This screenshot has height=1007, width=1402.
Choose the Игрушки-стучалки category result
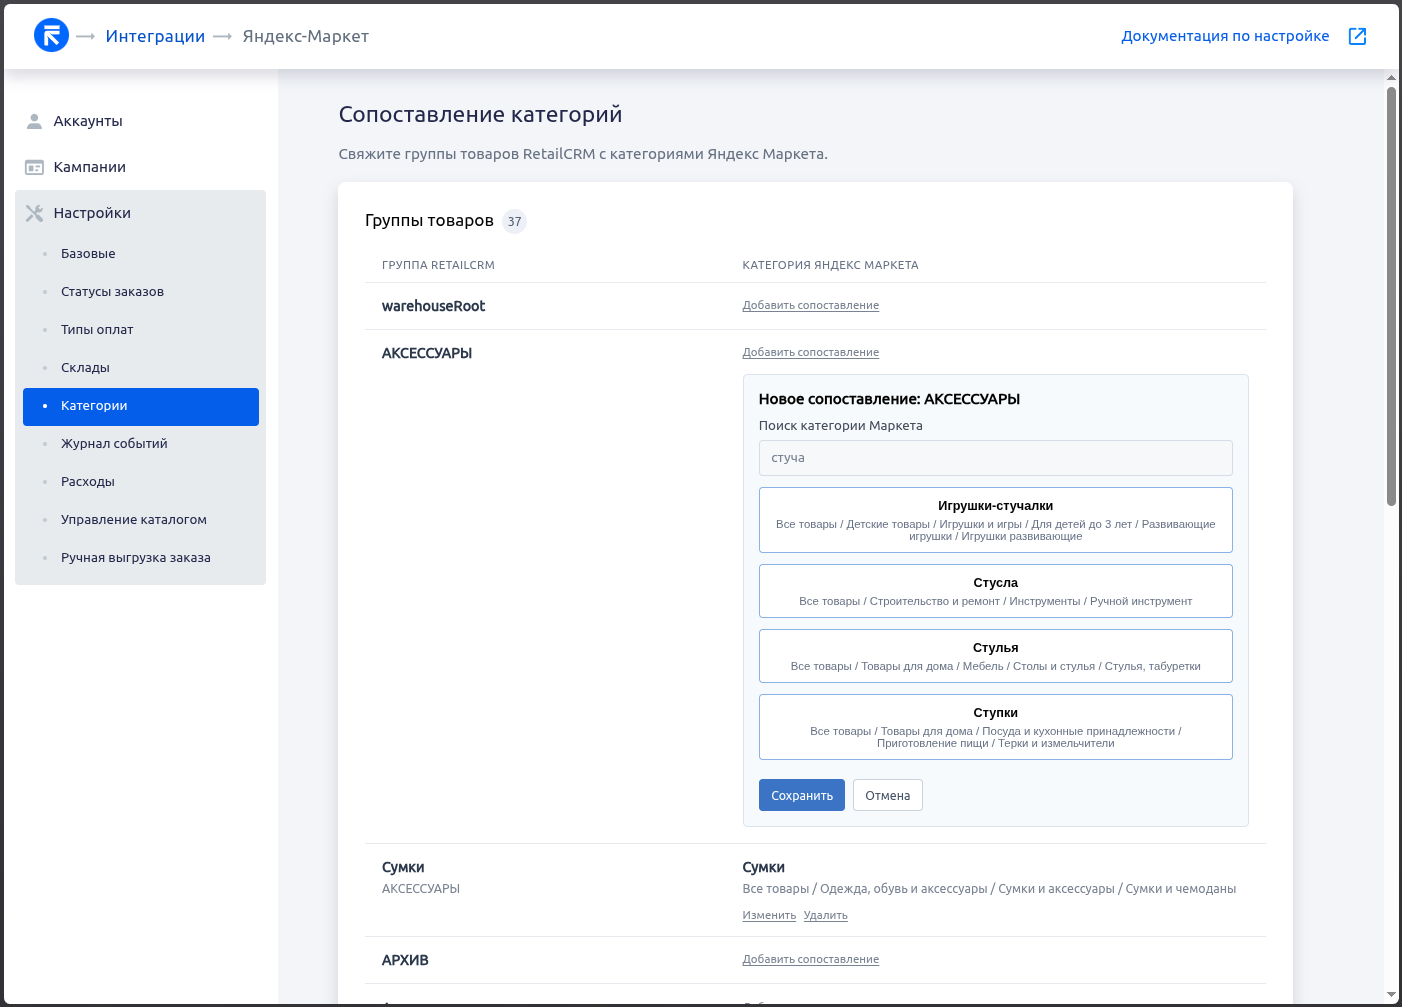[995, 520]
